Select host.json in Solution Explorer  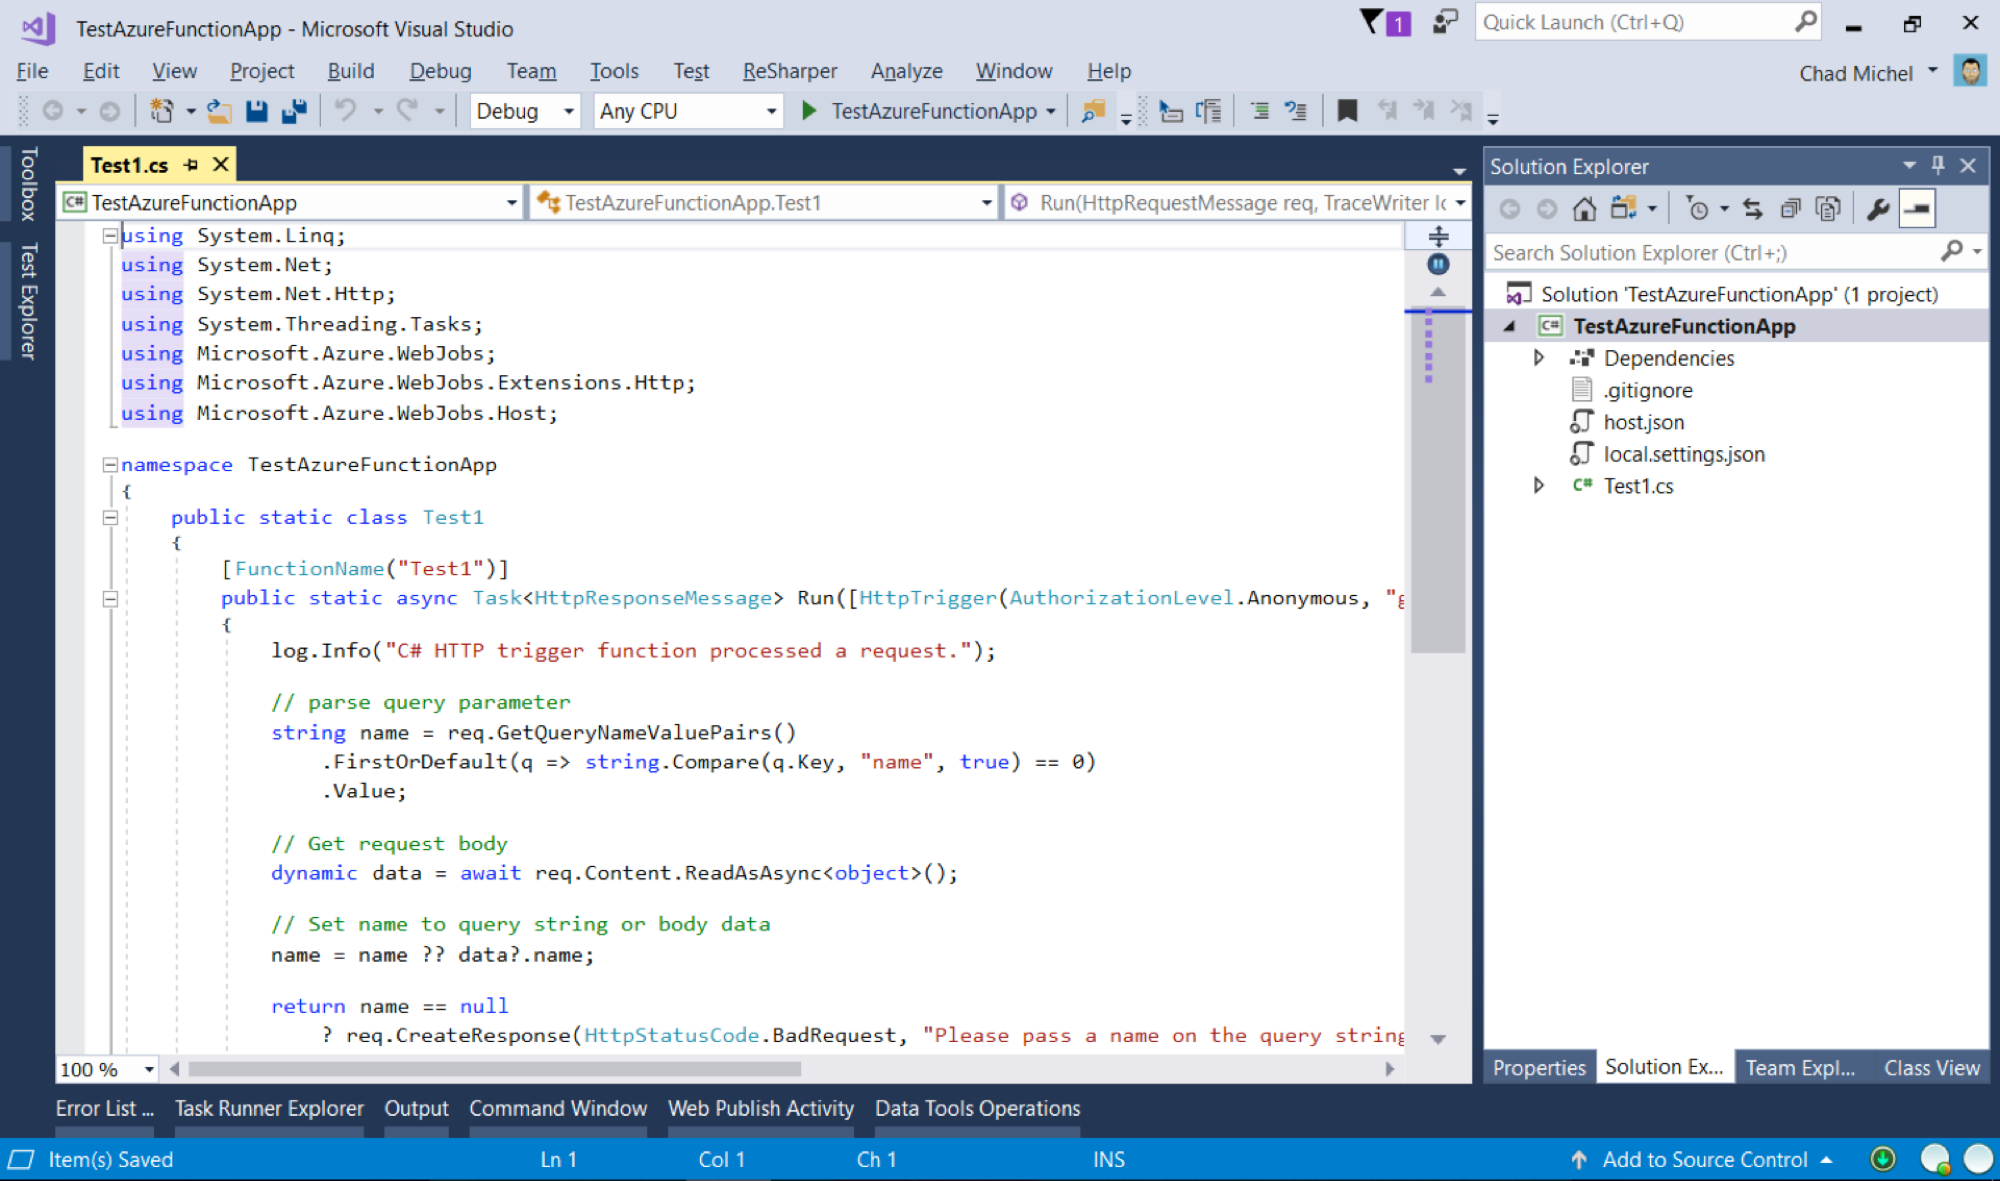[1643, 422]
